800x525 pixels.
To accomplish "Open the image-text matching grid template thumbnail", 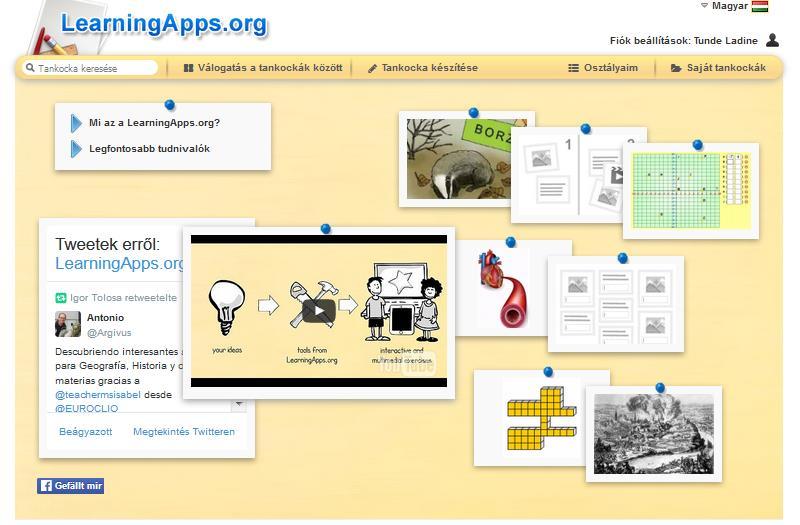I will [x=616, y=304].
